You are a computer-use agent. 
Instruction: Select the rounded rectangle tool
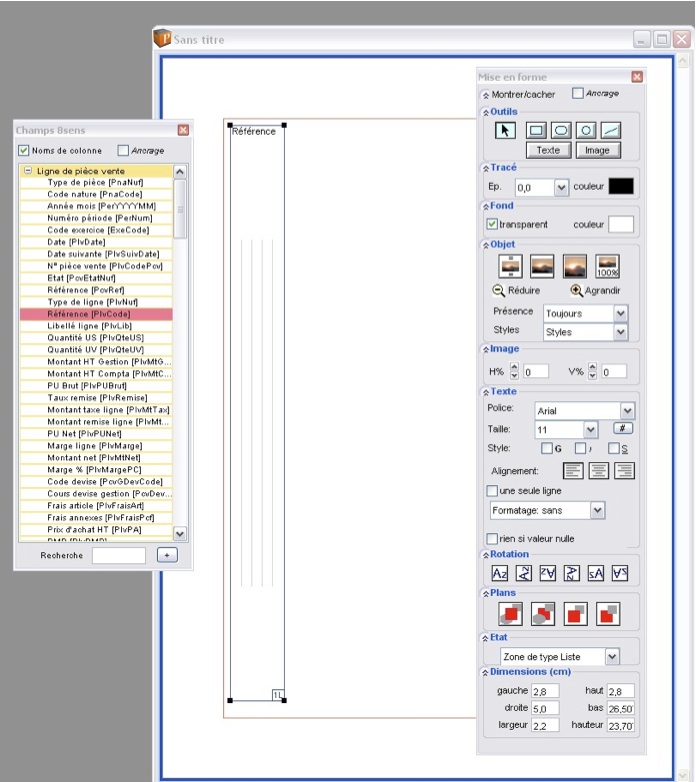click(561, 131)
